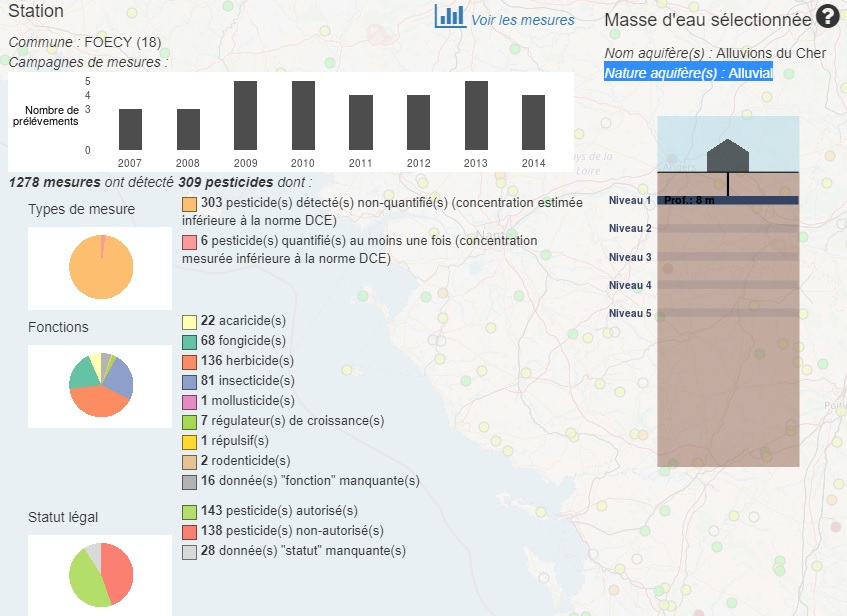The image size is (847, 616).
Task: Click the 2009 bar in measurement chart
Action: pyautogui.click(x=246, y=115)
